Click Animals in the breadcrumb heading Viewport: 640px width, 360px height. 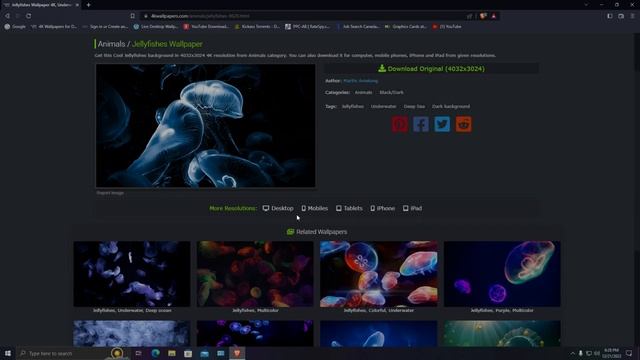111,44
